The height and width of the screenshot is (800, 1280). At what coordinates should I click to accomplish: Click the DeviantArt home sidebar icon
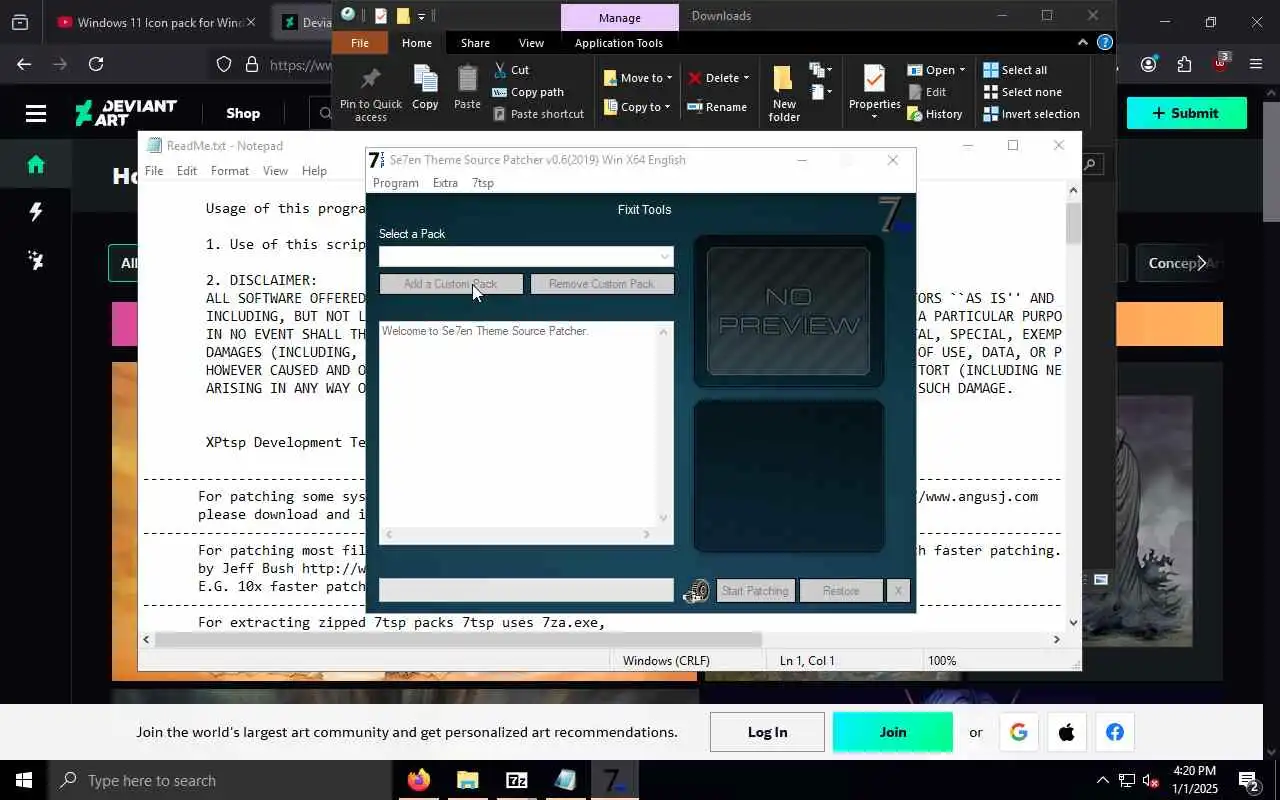click(x=36, y=164)
